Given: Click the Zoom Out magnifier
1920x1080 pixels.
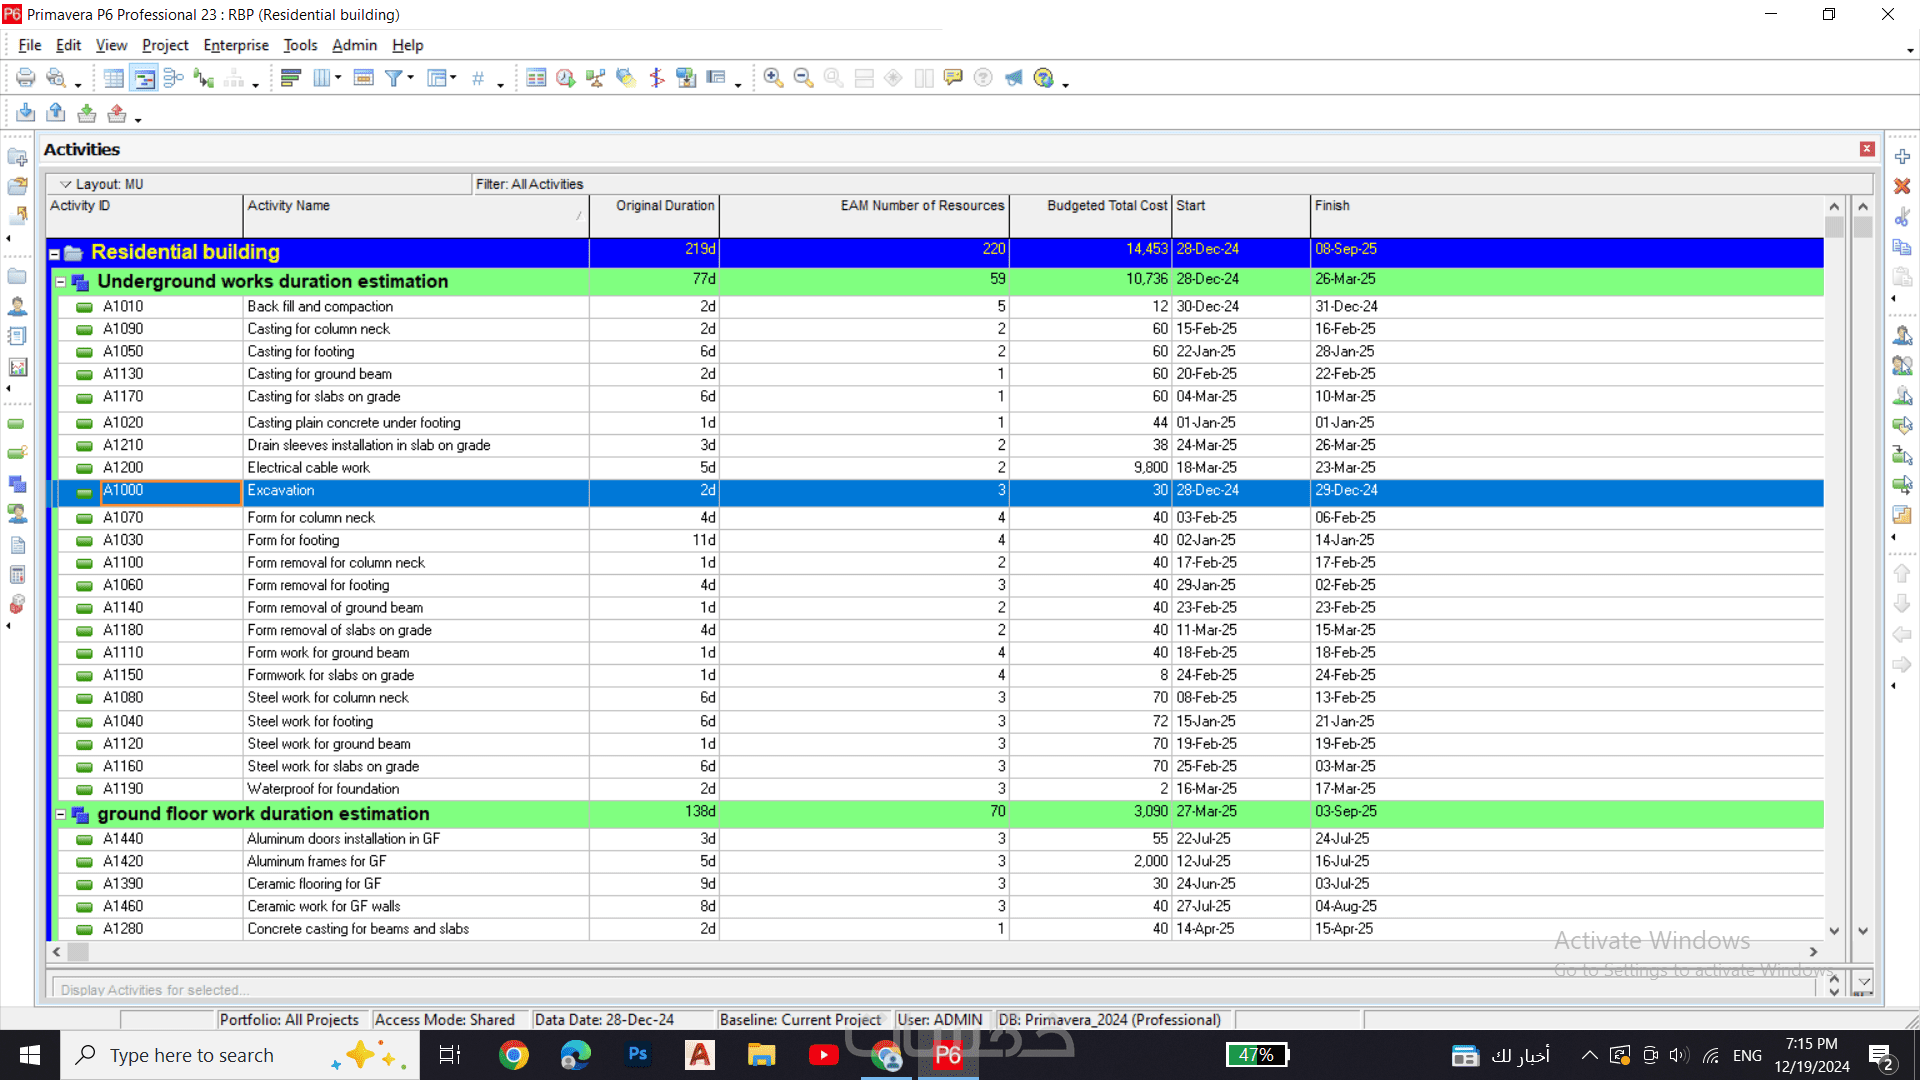Looking at the screenshot, I should 803,78.
